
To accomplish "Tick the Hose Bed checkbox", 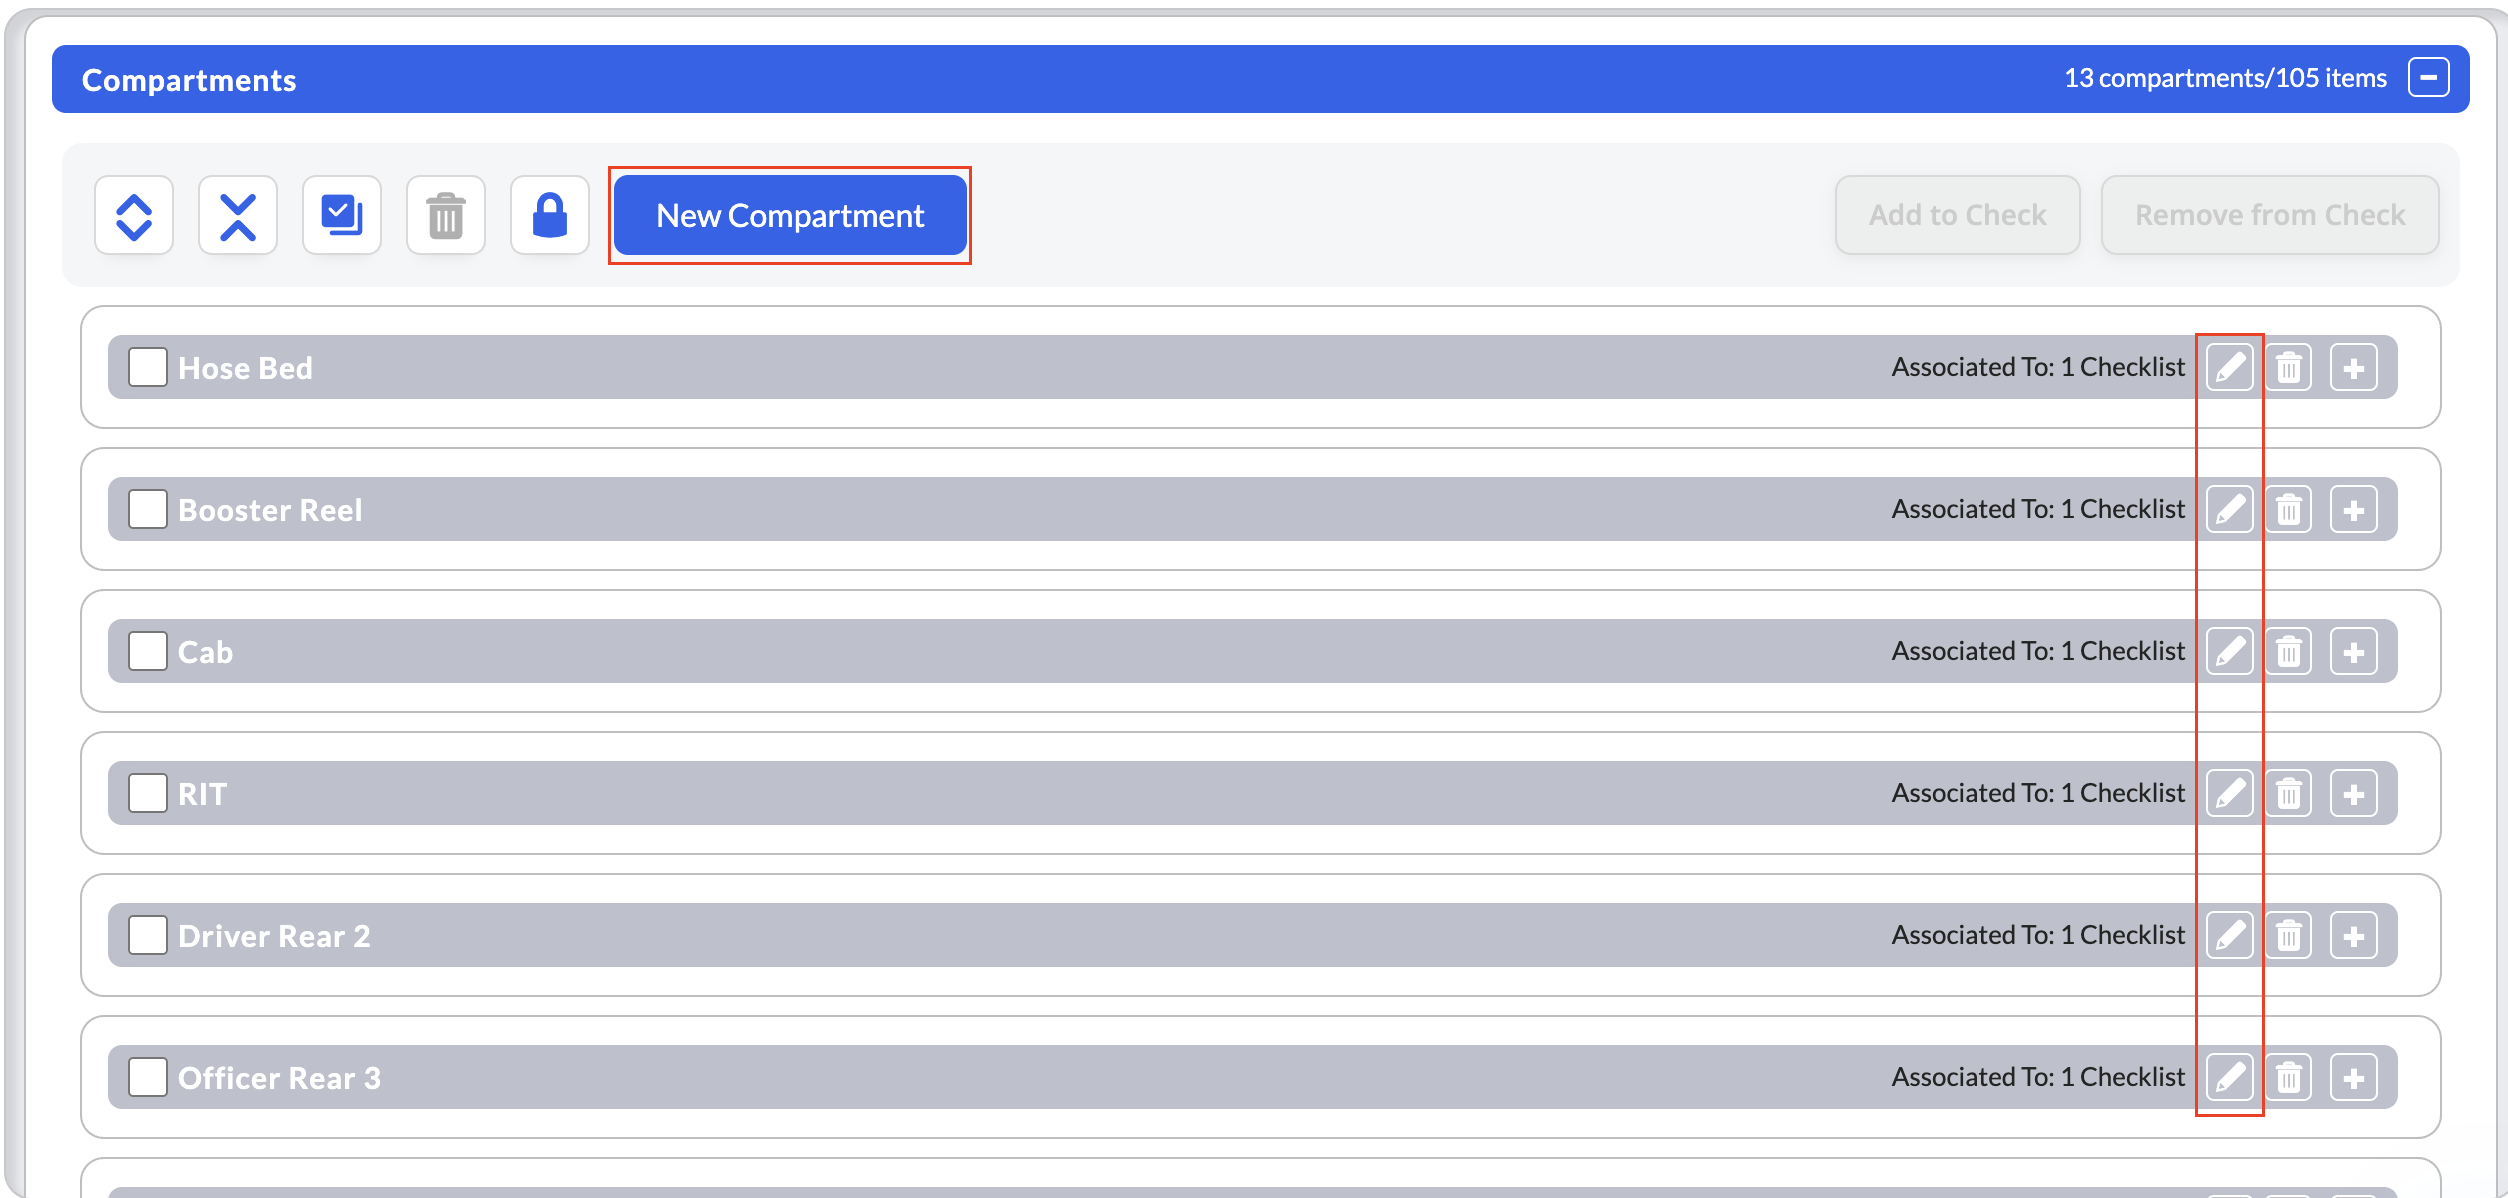I will (148, 367).
